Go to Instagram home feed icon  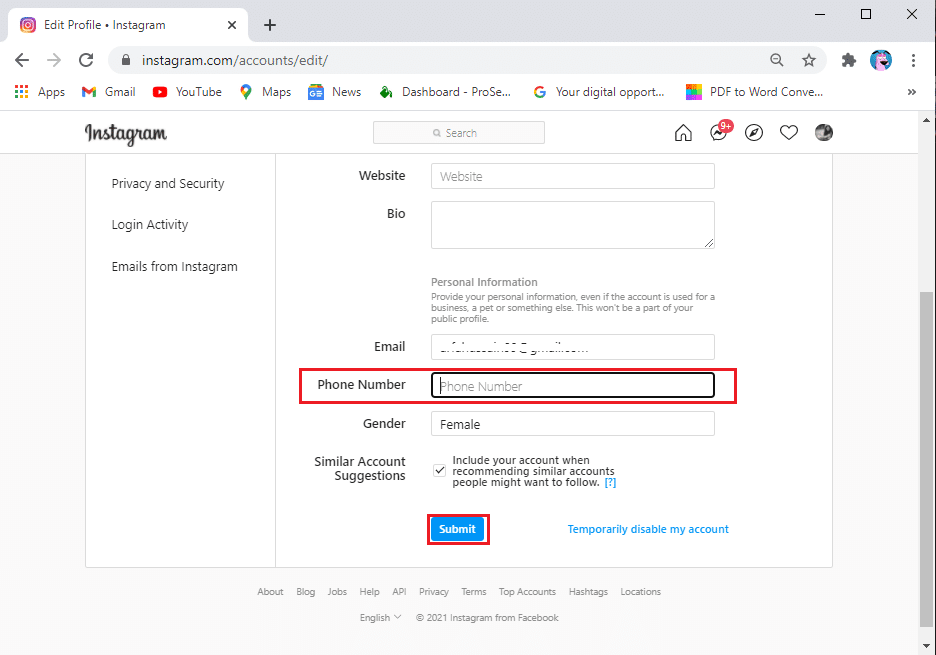(x=683, y=133)
